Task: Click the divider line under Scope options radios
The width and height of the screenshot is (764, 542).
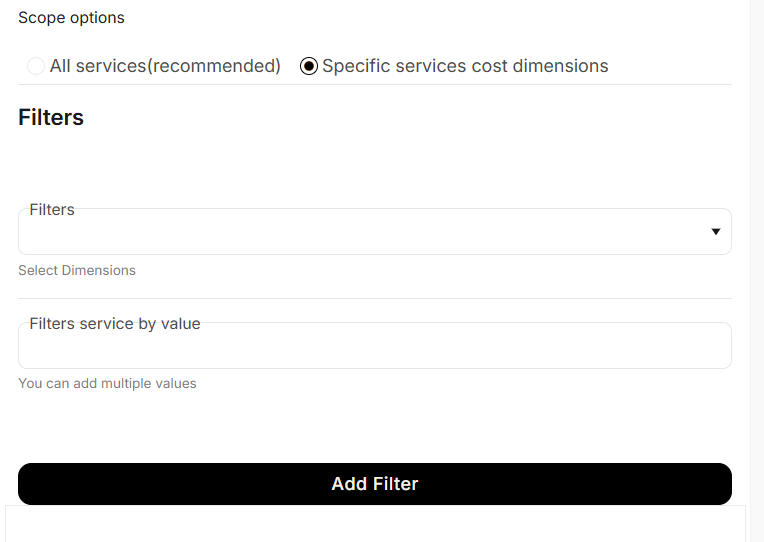Action: tap(374, 85)
